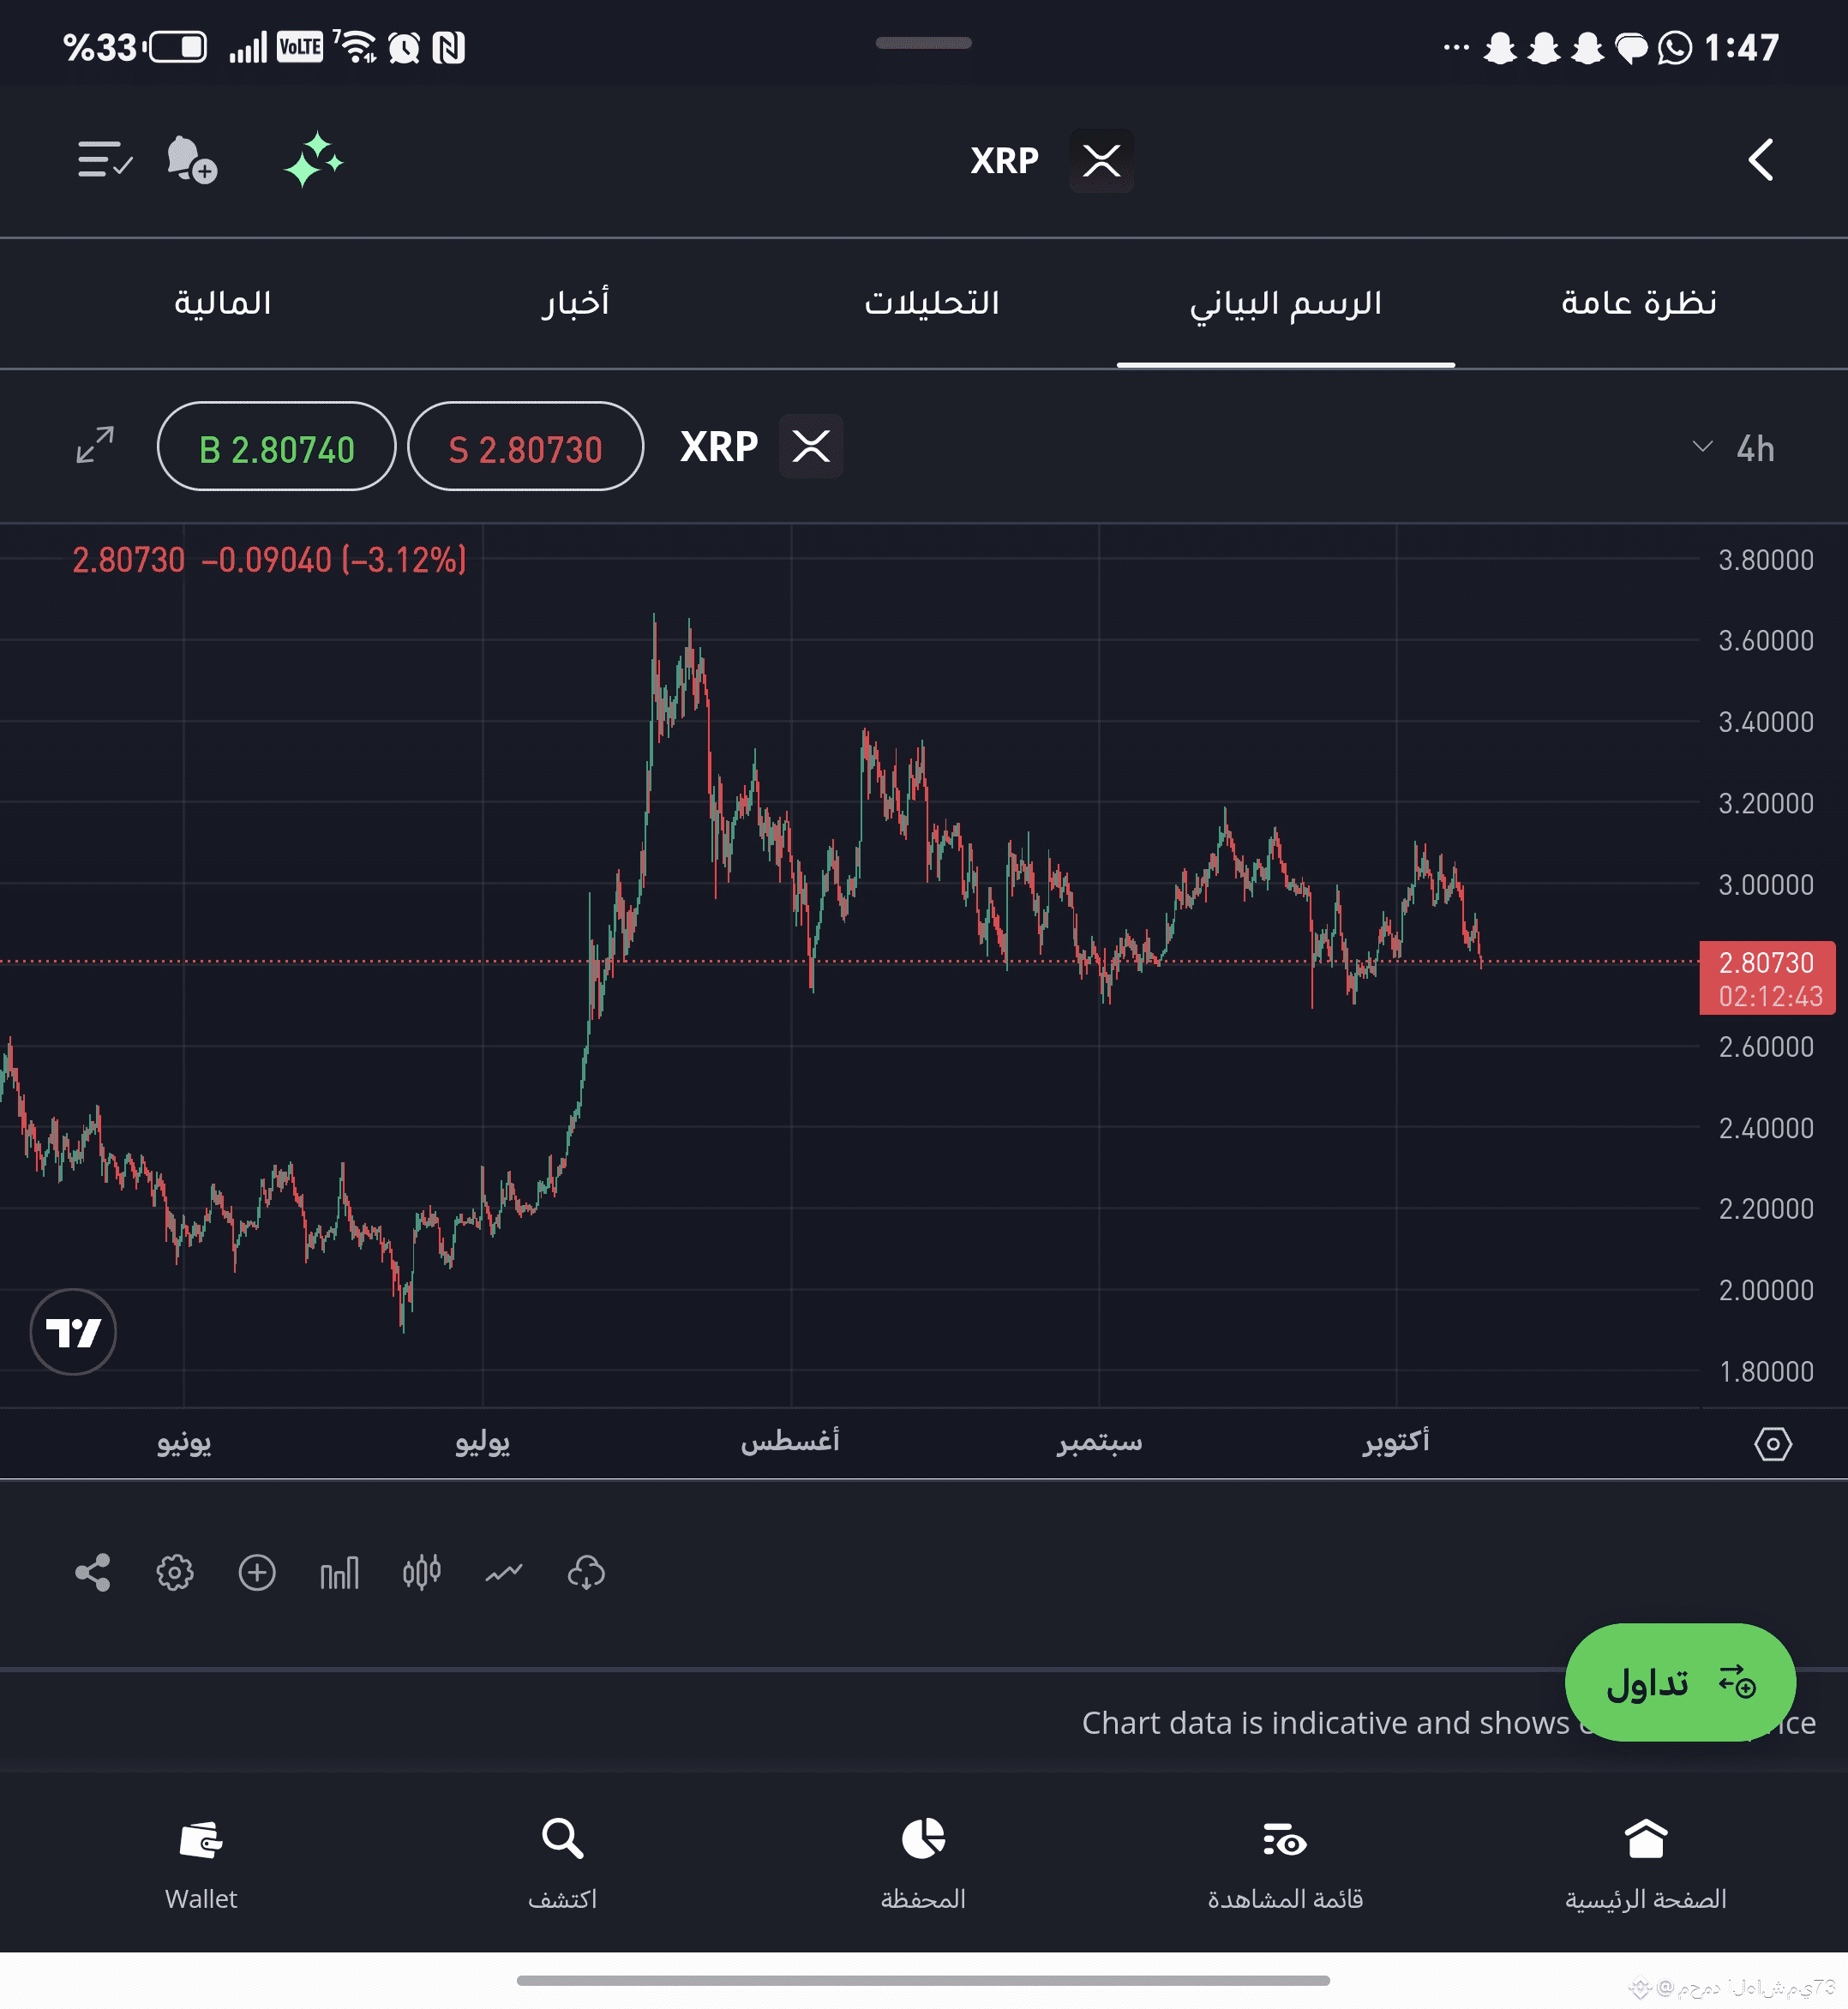Viewport: 1848px width, 2009px height.
Task: Switch to التحليلات tab
Action: (931, 303)
